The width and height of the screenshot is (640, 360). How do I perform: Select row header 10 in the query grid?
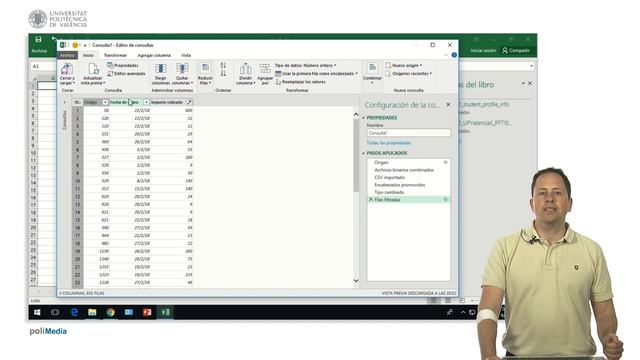[77, 181]
